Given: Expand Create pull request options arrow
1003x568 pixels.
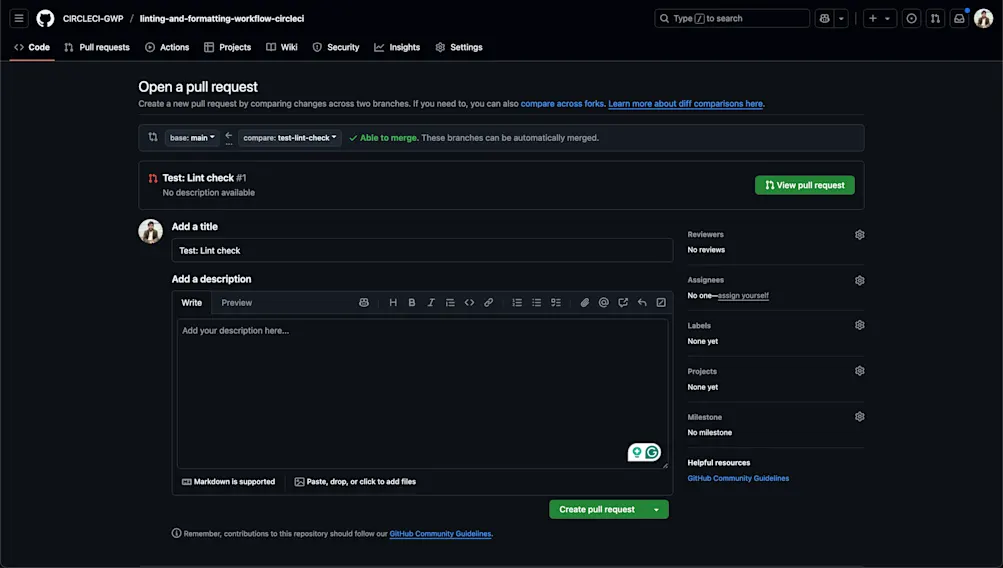Looking at the screenshot, I should pos(656,509).
